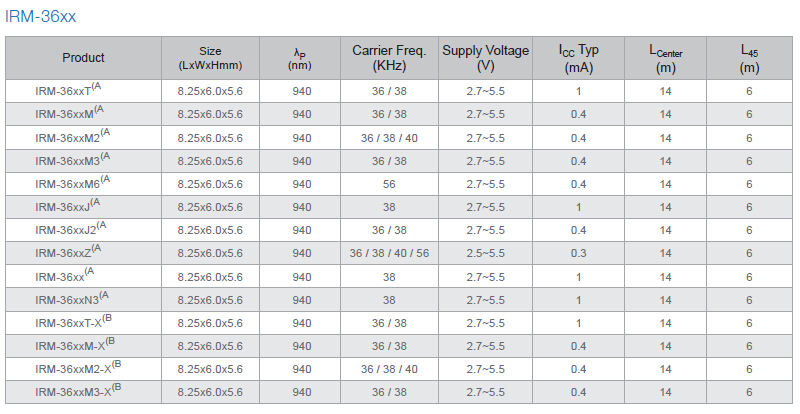Image resolution: width=800 pixels, height=414 pixels.
Task: Click the Size (LxWxHmm) column header
Action: [210, 58]
